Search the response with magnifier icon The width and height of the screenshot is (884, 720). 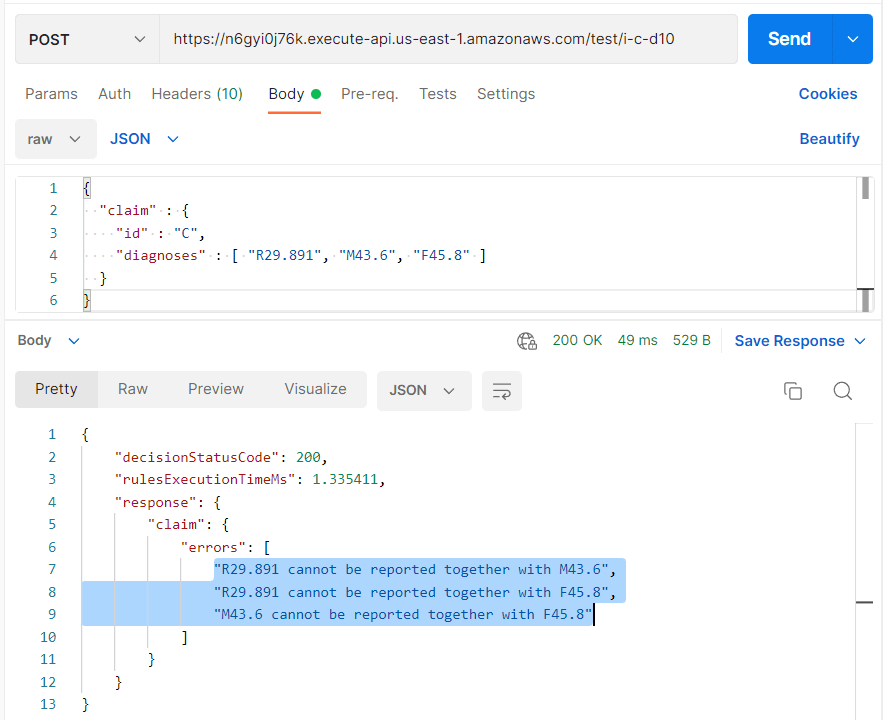(842, 391)
